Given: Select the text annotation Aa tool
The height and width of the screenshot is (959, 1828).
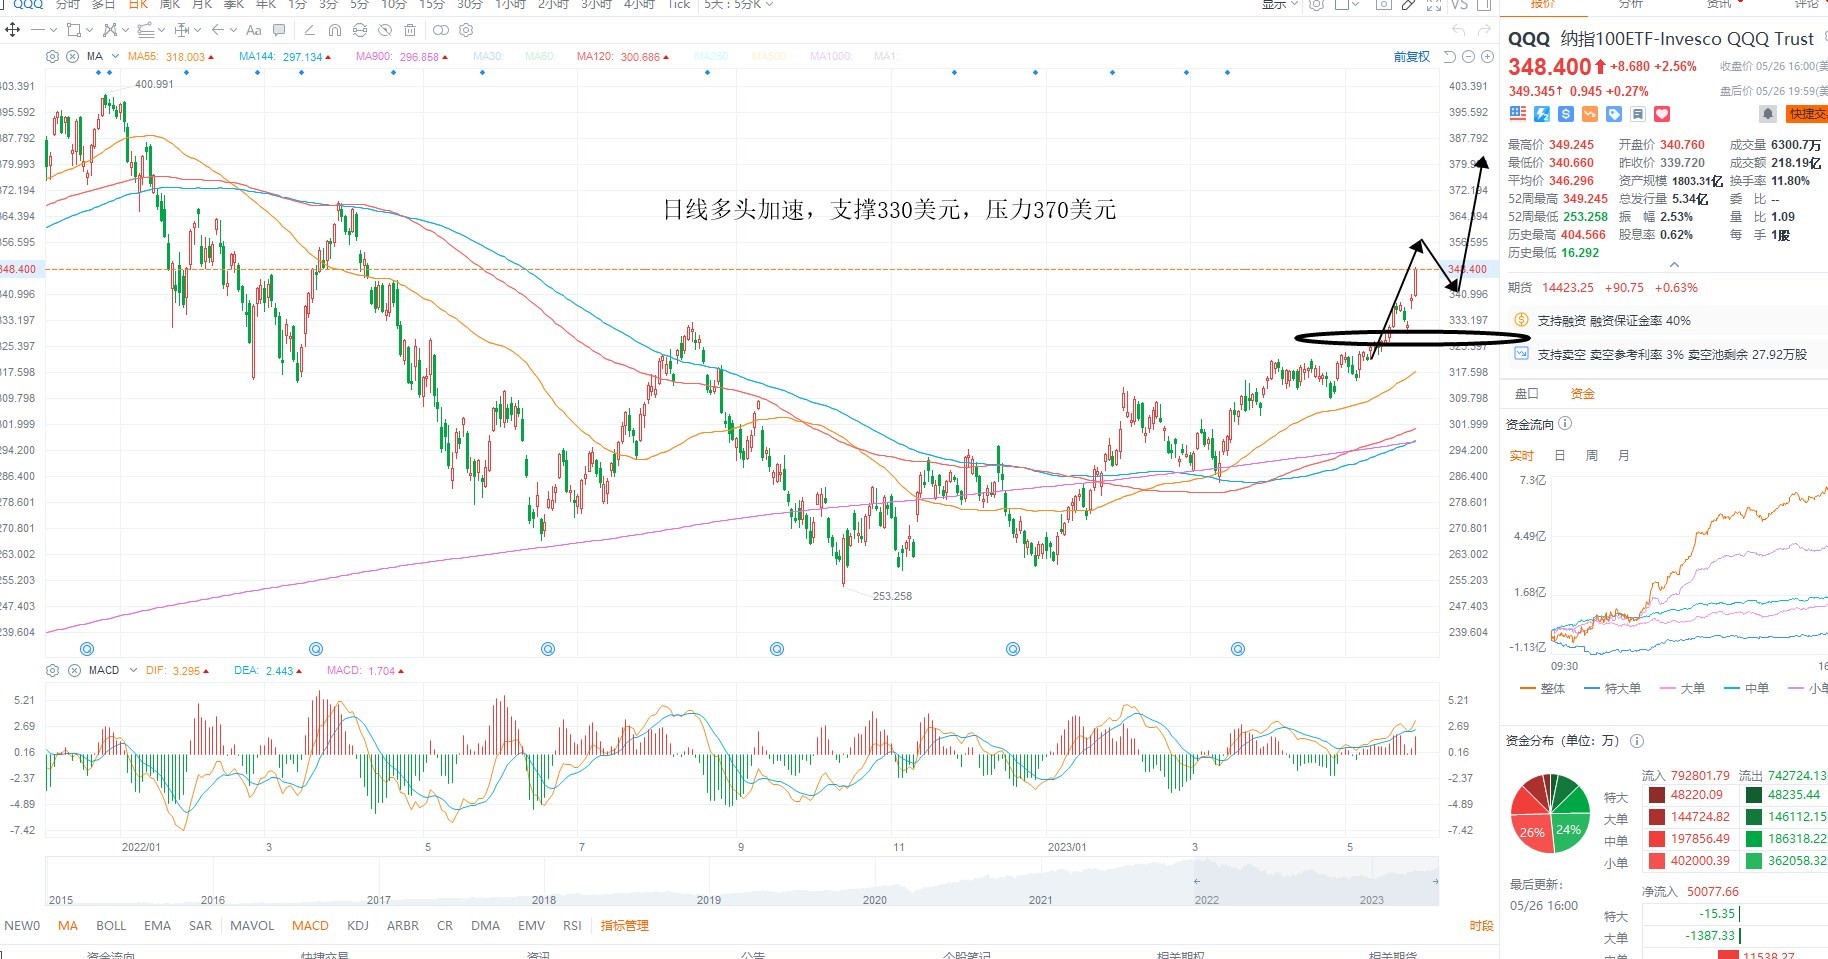Looking at the screenshot, I should 253,30.
